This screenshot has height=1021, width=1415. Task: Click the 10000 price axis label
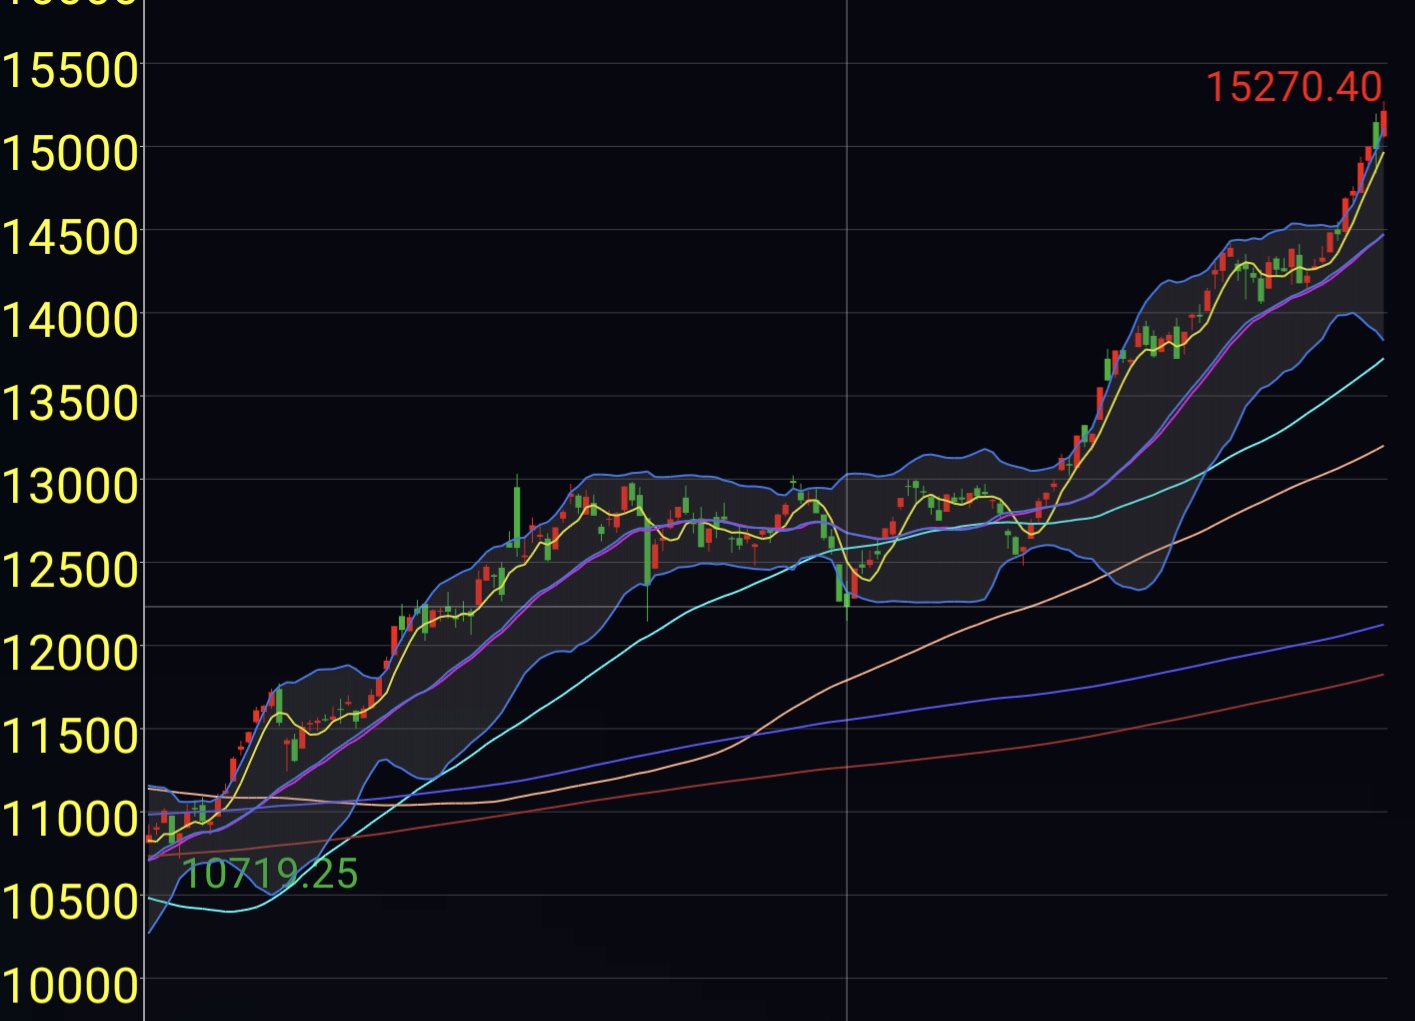click(69, 986)
